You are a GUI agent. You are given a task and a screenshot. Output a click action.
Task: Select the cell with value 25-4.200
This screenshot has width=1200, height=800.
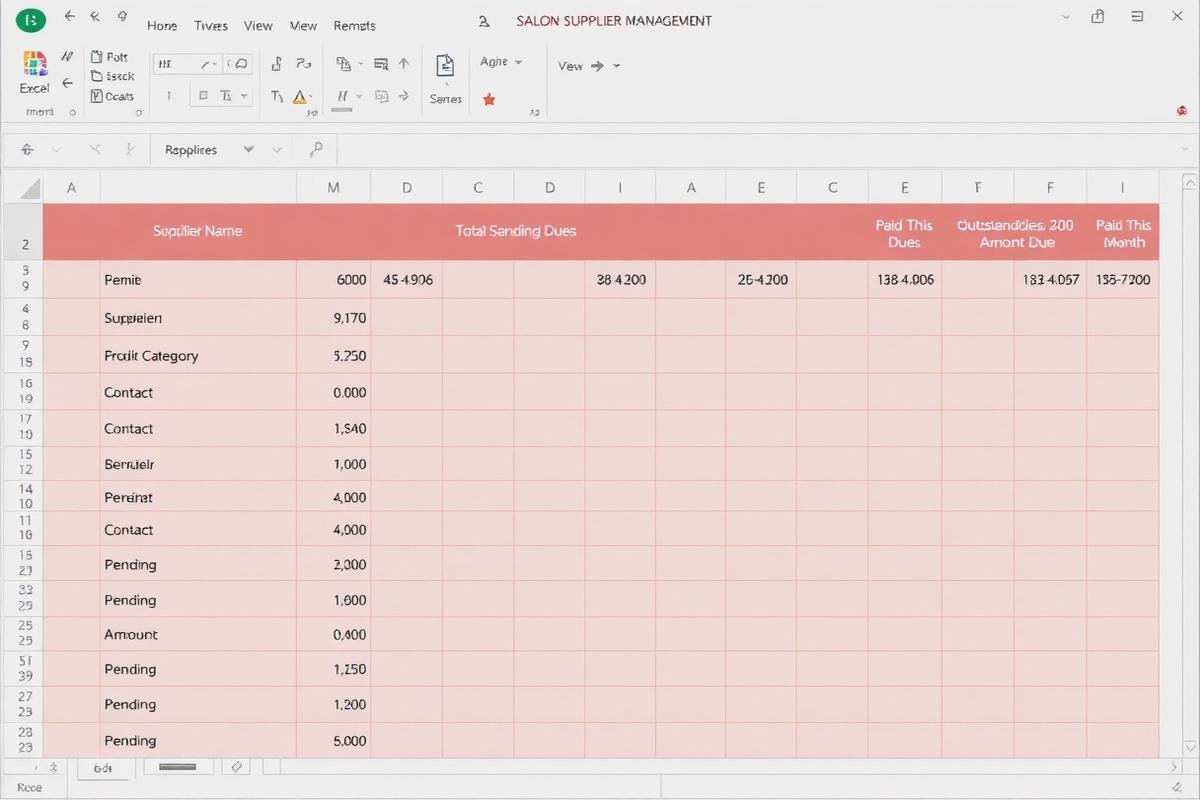coord(762,280)
